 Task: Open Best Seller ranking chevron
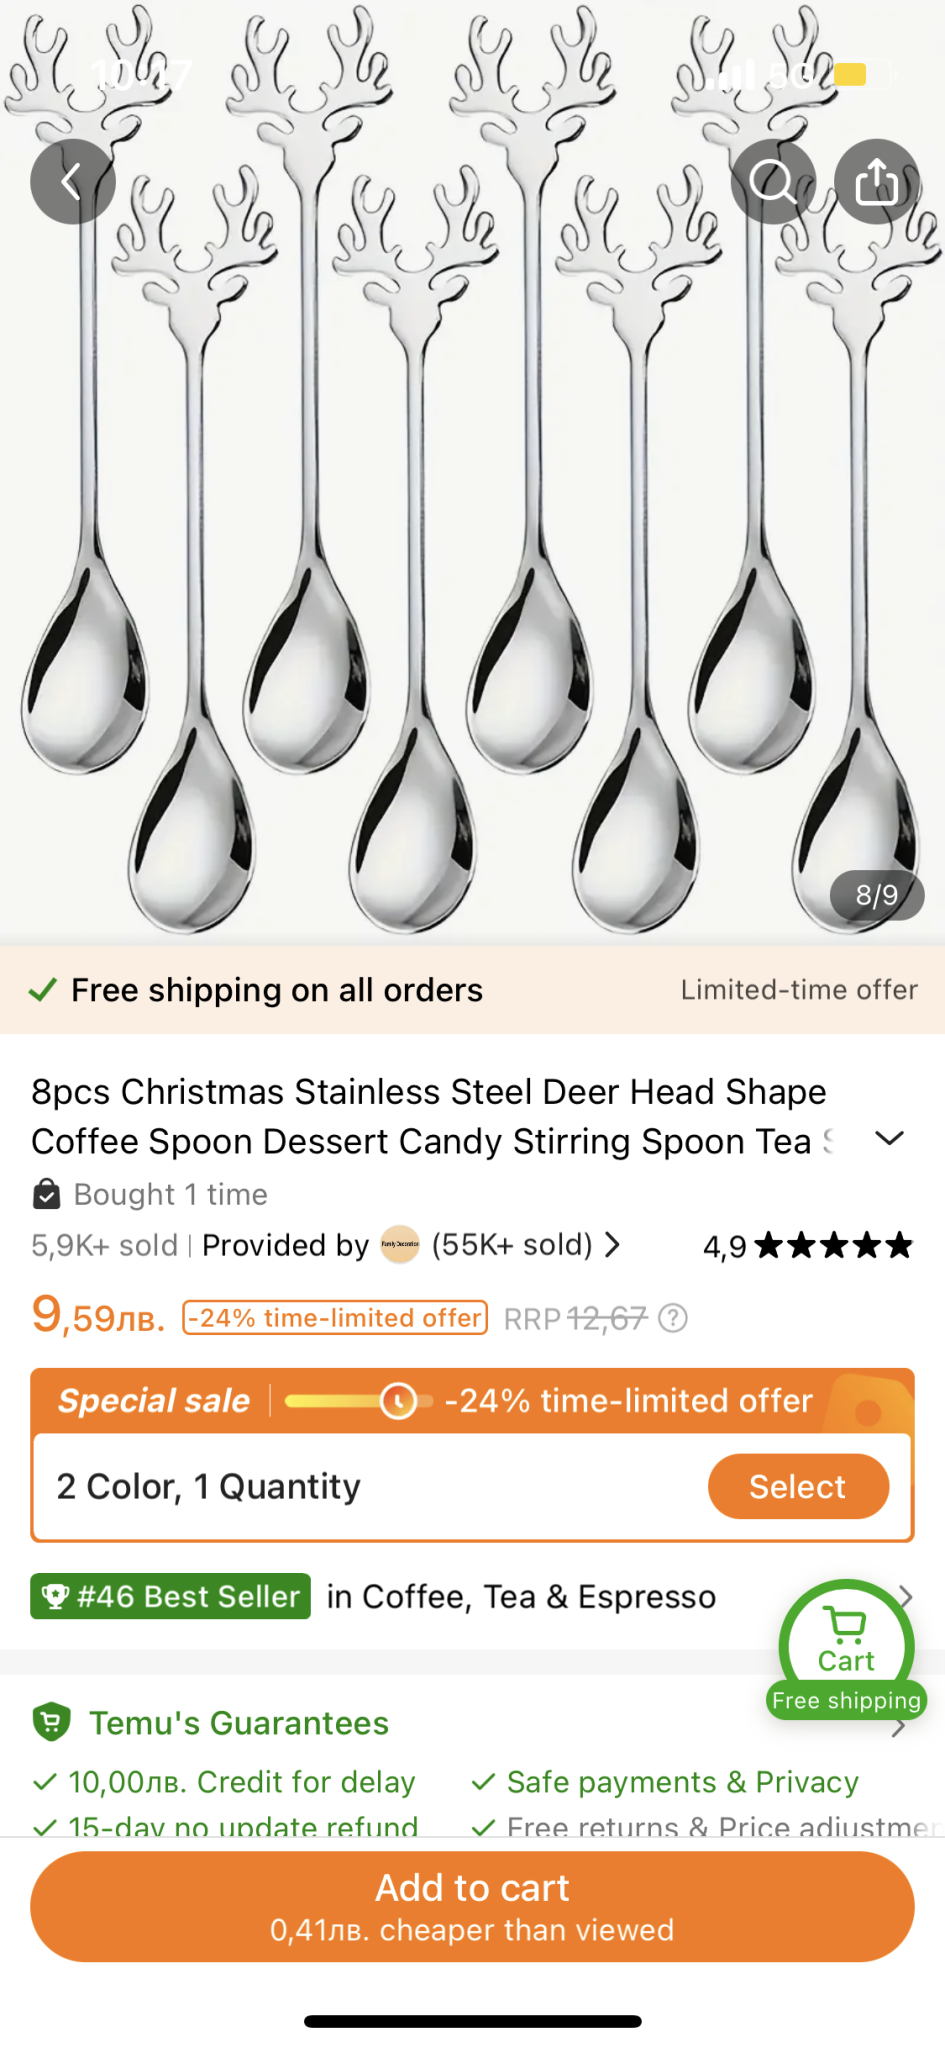[x=907, y=1595]
